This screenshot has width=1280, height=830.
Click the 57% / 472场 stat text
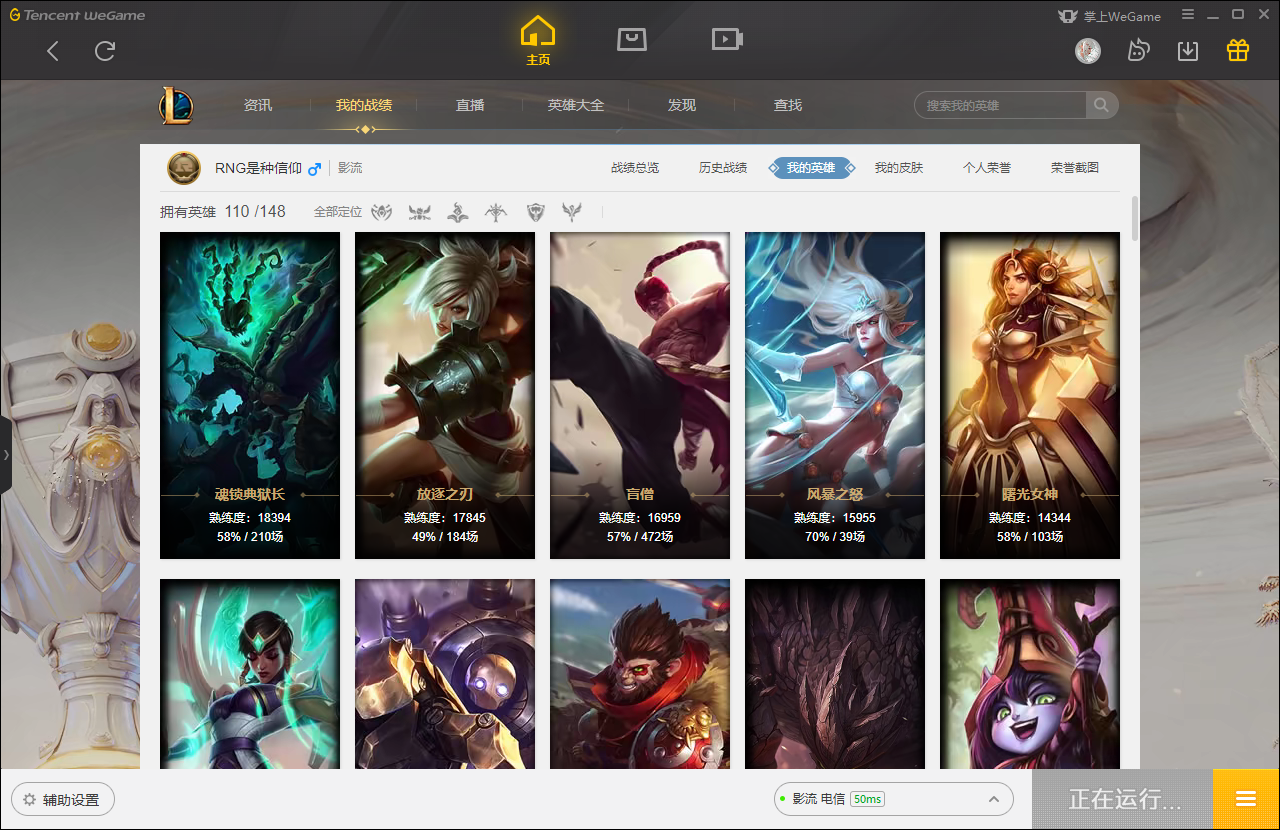point(640,537)
